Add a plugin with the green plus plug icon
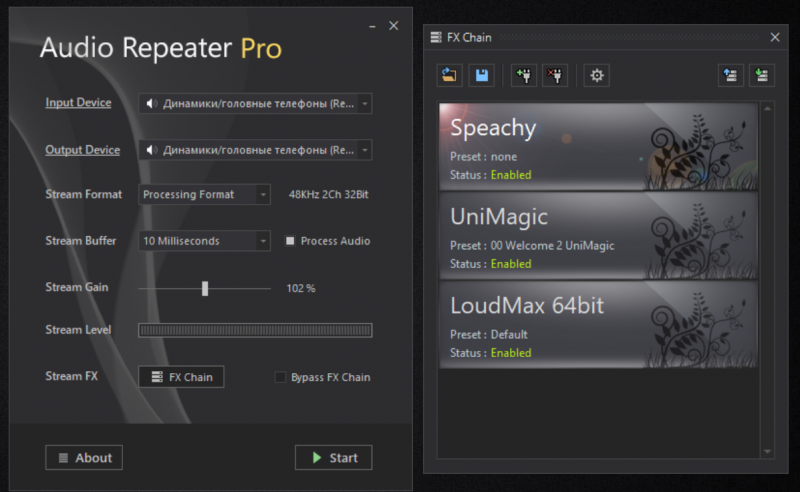The width and height of the screenshot is (800, 492). pos(523,76)
